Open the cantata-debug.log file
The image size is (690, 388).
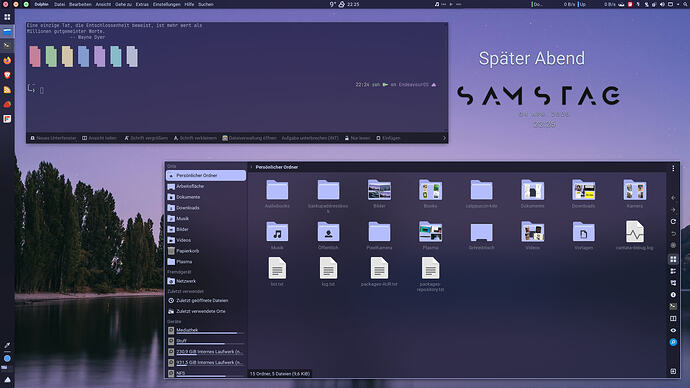click(x=635, y=236)
